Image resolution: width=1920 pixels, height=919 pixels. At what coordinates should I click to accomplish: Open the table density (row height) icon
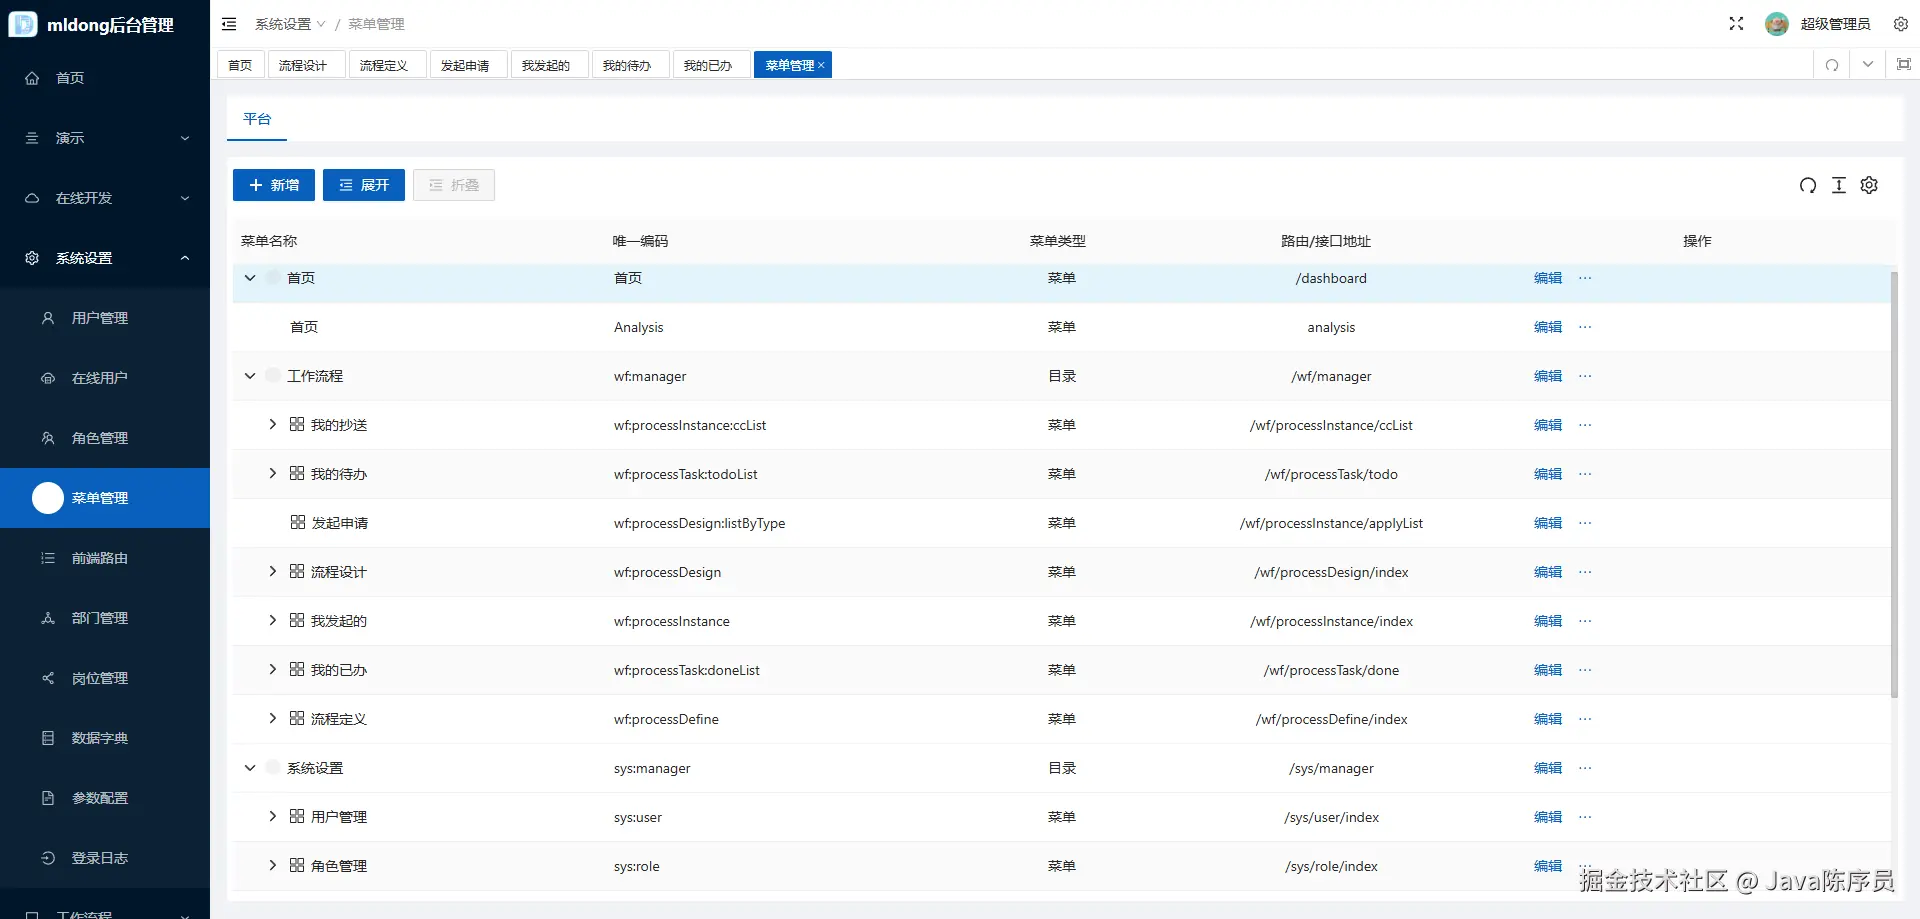point(1839,185)
